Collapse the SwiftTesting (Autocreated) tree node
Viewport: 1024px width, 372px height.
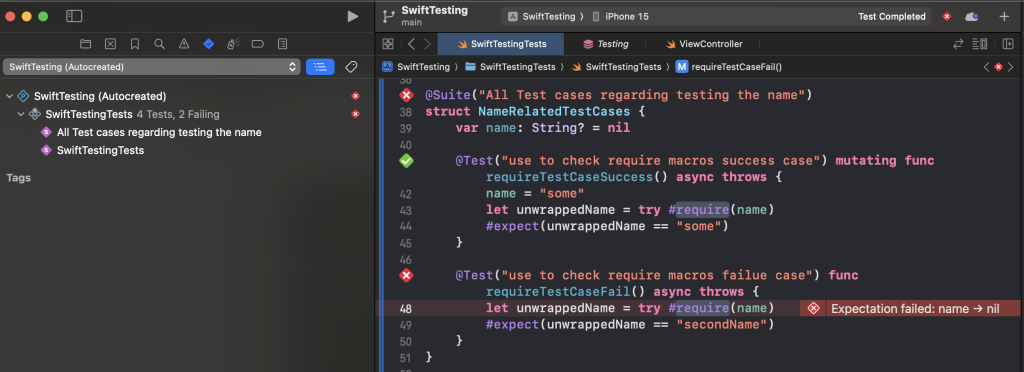(9, 96)
